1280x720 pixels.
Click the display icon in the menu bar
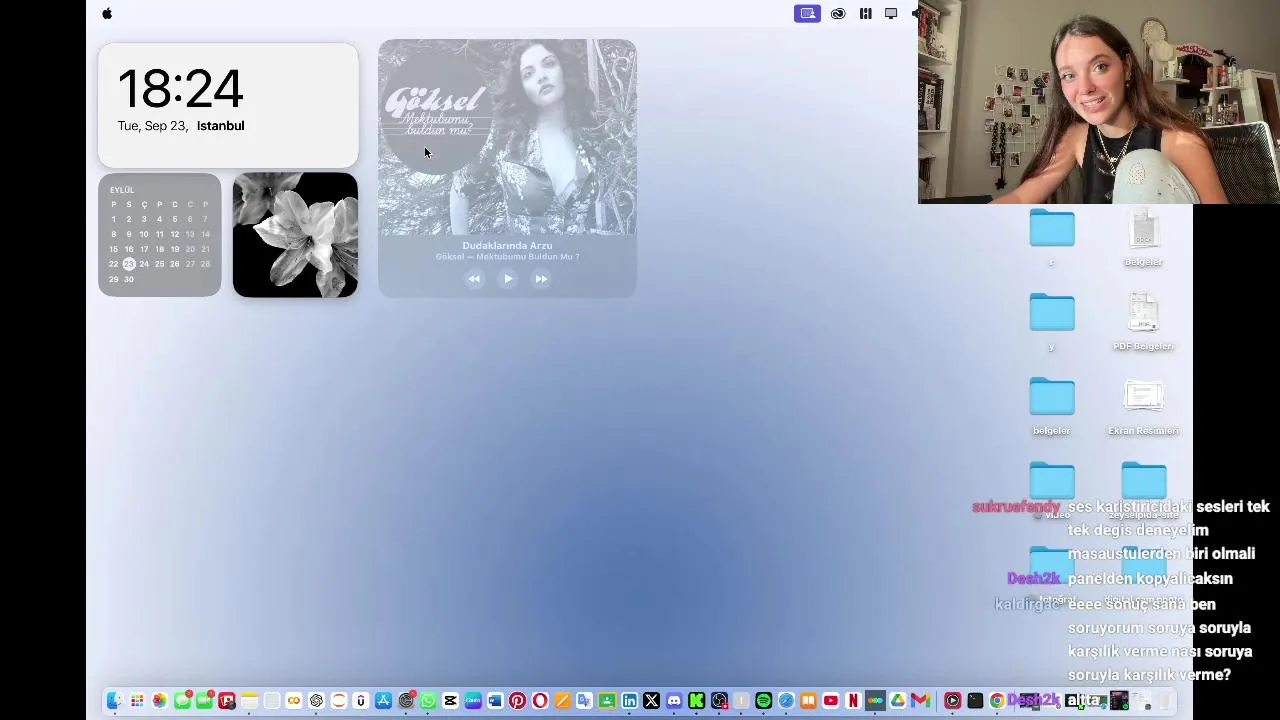[x=891, y=13]
